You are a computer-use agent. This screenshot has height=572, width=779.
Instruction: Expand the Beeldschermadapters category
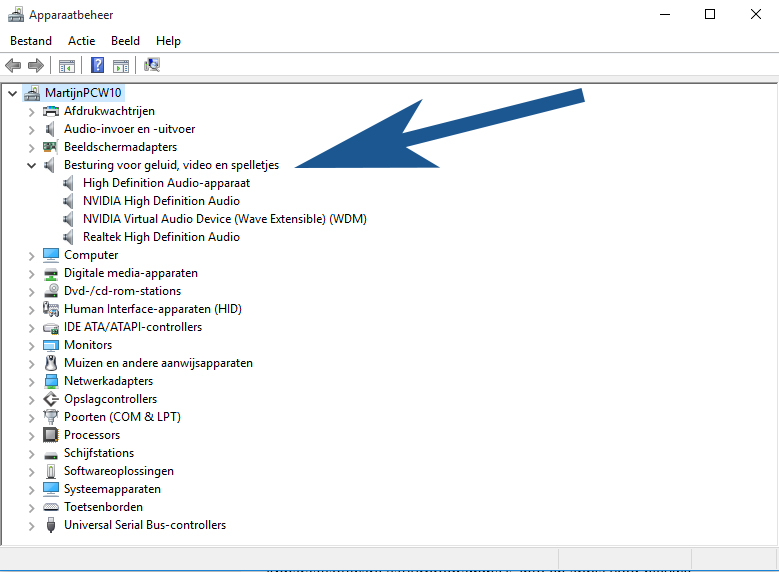tap(31, 148)
